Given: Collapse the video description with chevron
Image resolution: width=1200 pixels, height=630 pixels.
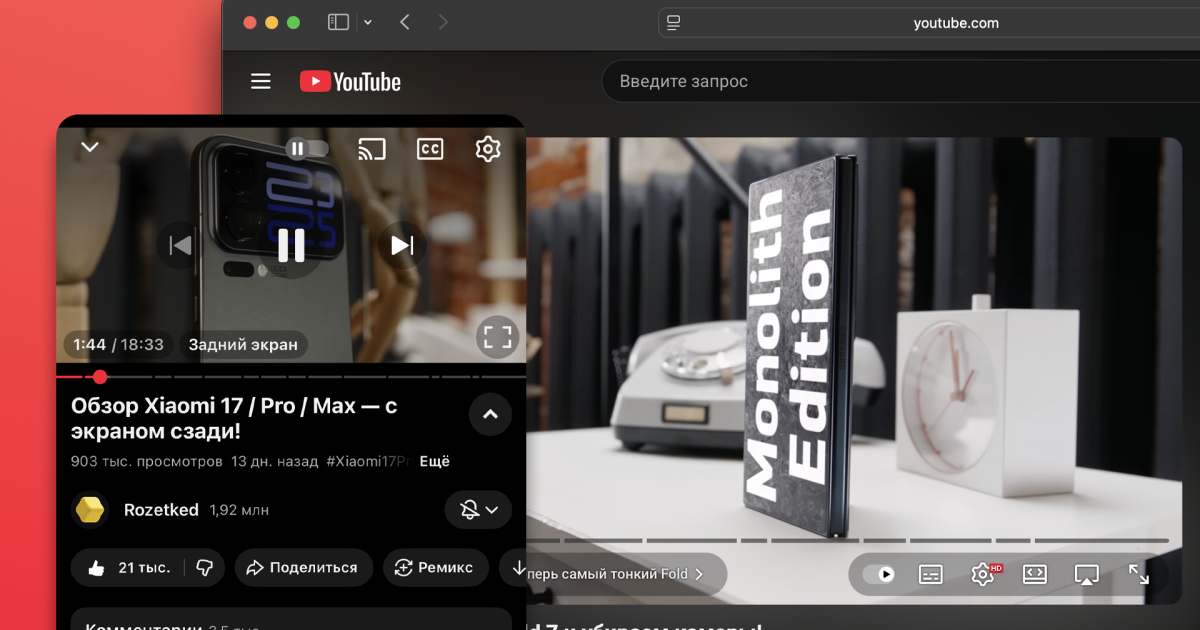Looking at the screenshot, I should (x=490, y=415).
